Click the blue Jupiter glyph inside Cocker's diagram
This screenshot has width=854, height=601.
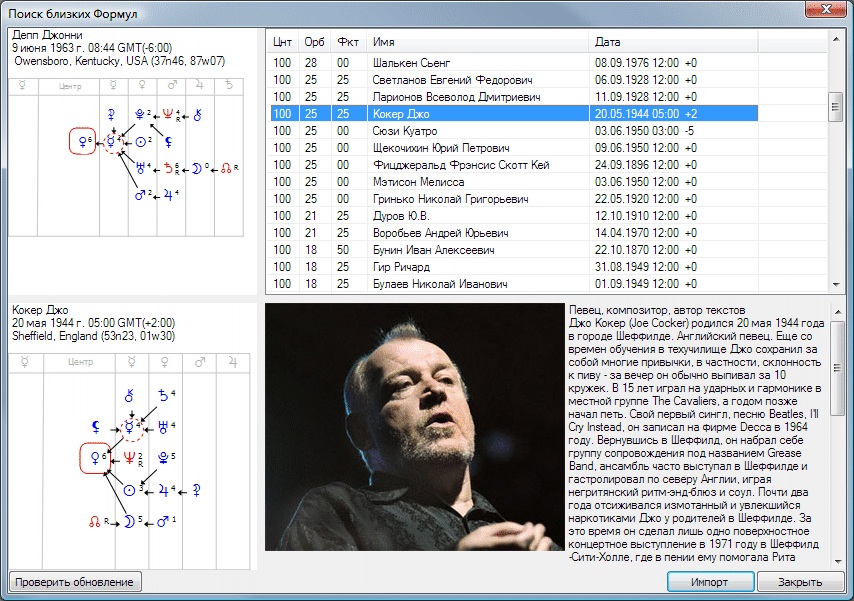163,490
